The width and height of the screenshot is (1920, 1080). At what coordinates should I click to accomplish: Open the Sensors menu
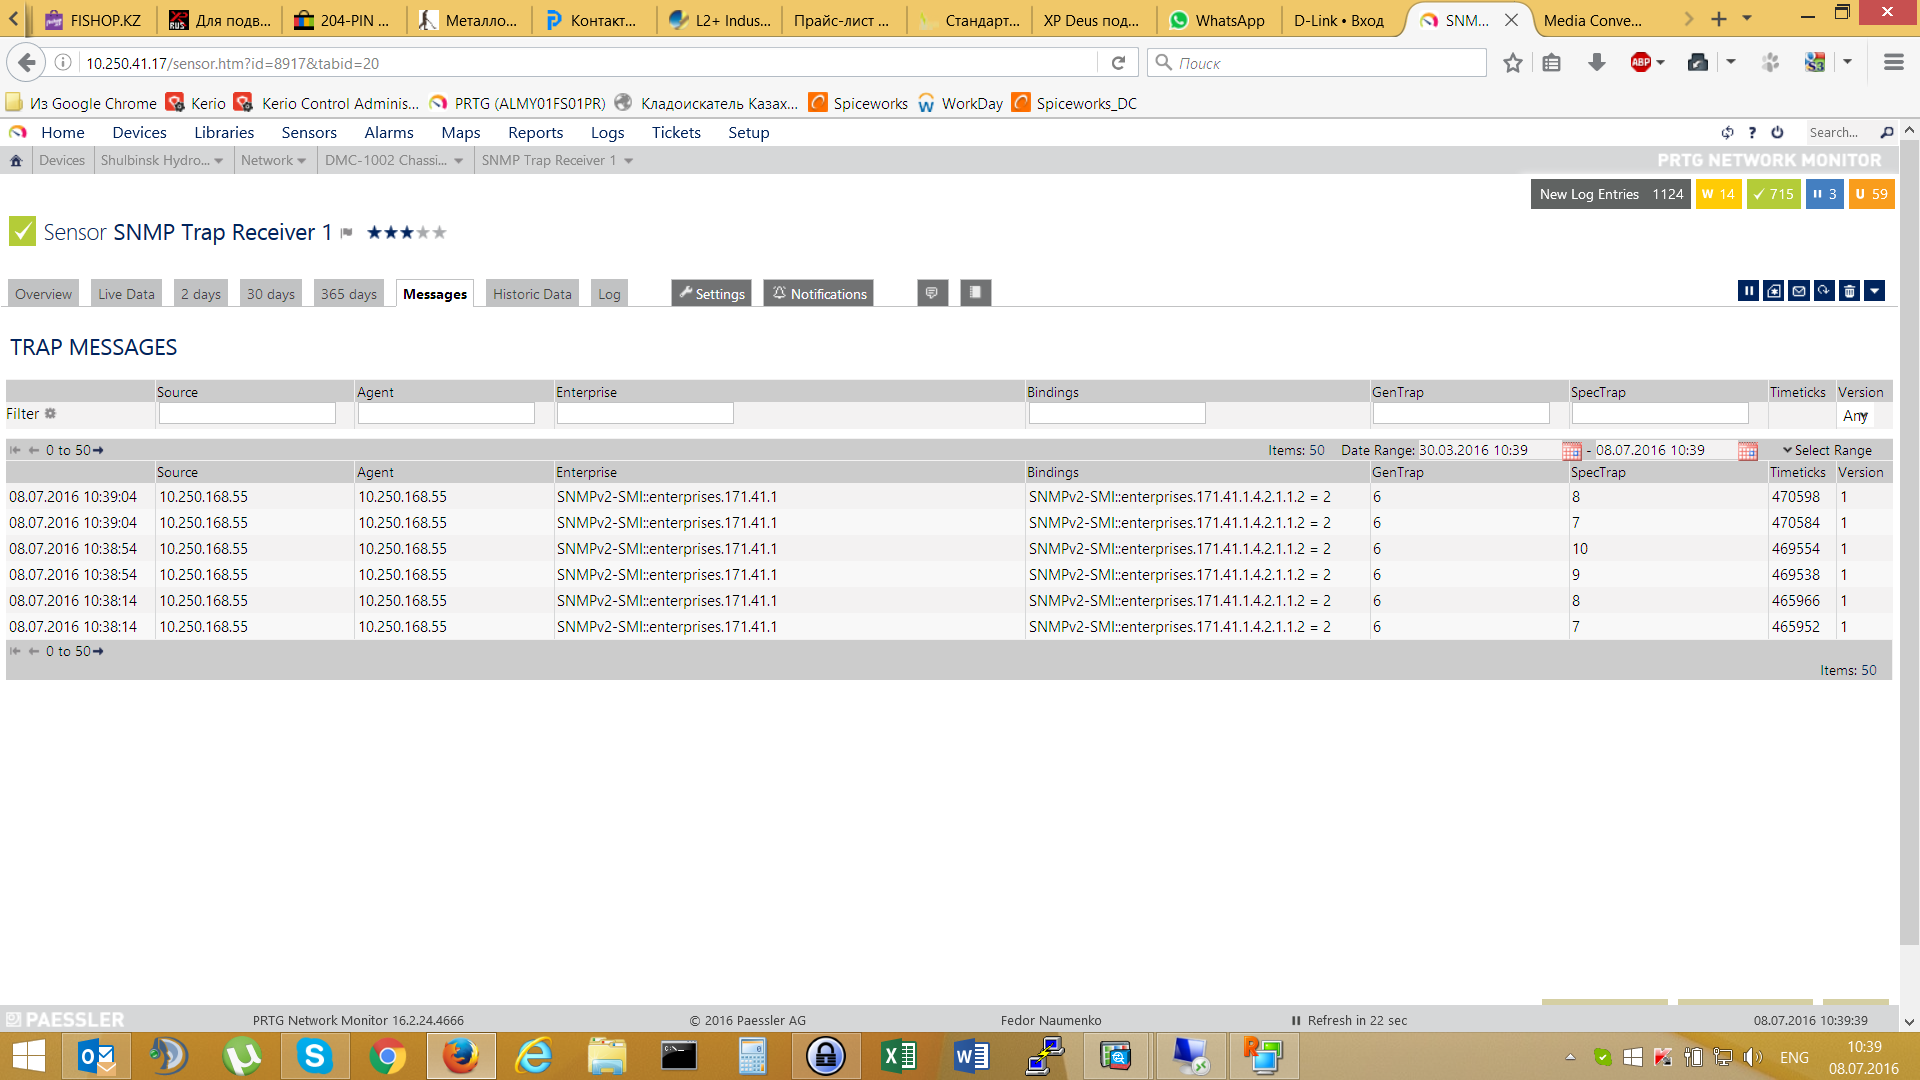[309, 132]
